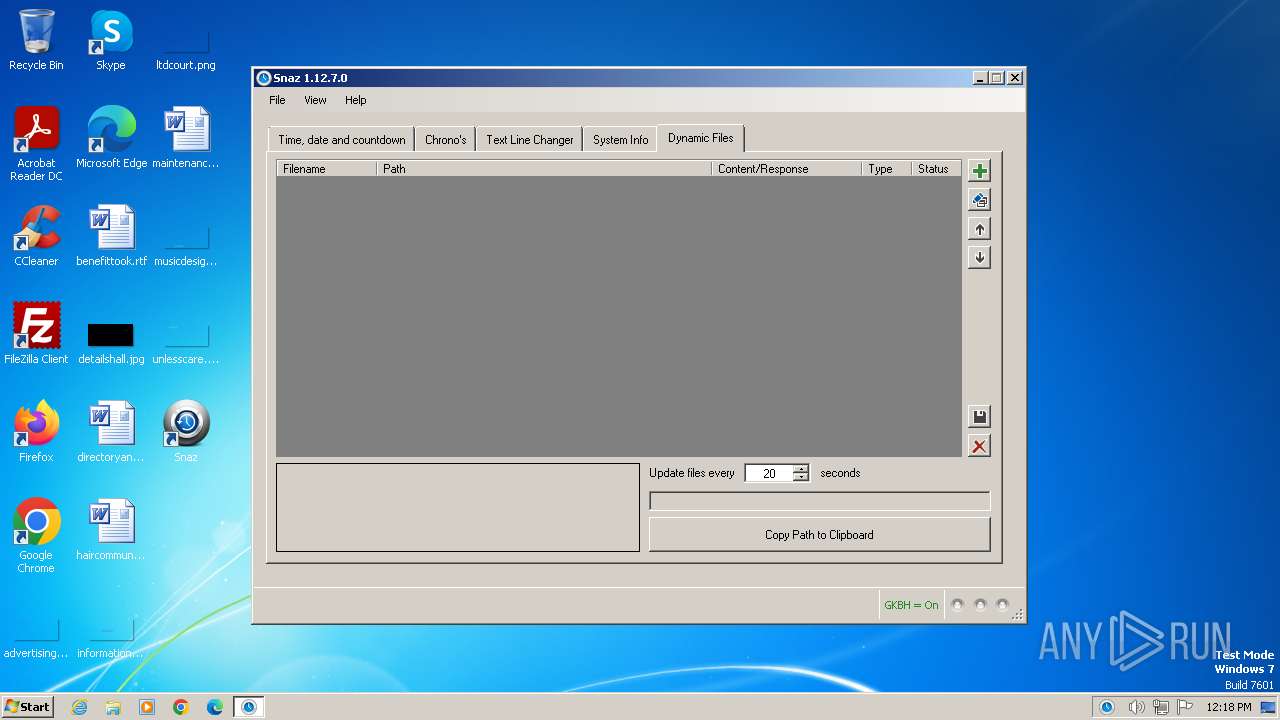Open Internet Explorer in taskbar
Screen dimensions: 1280x720
[79, 707]
